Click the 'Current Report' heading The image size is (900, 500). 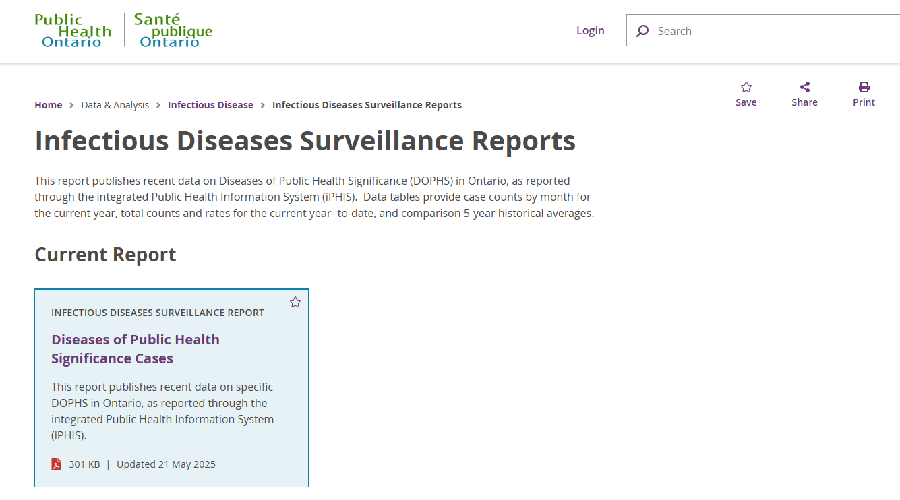pos(105,254)
